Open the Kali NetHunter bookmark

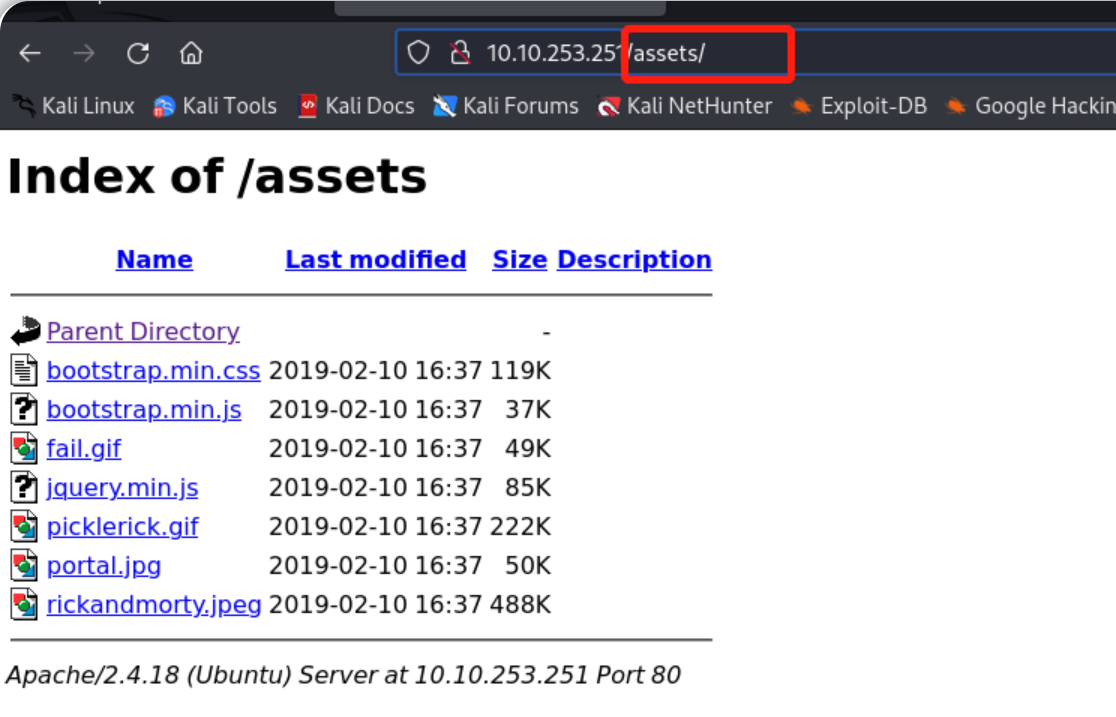tap(685, 106)
